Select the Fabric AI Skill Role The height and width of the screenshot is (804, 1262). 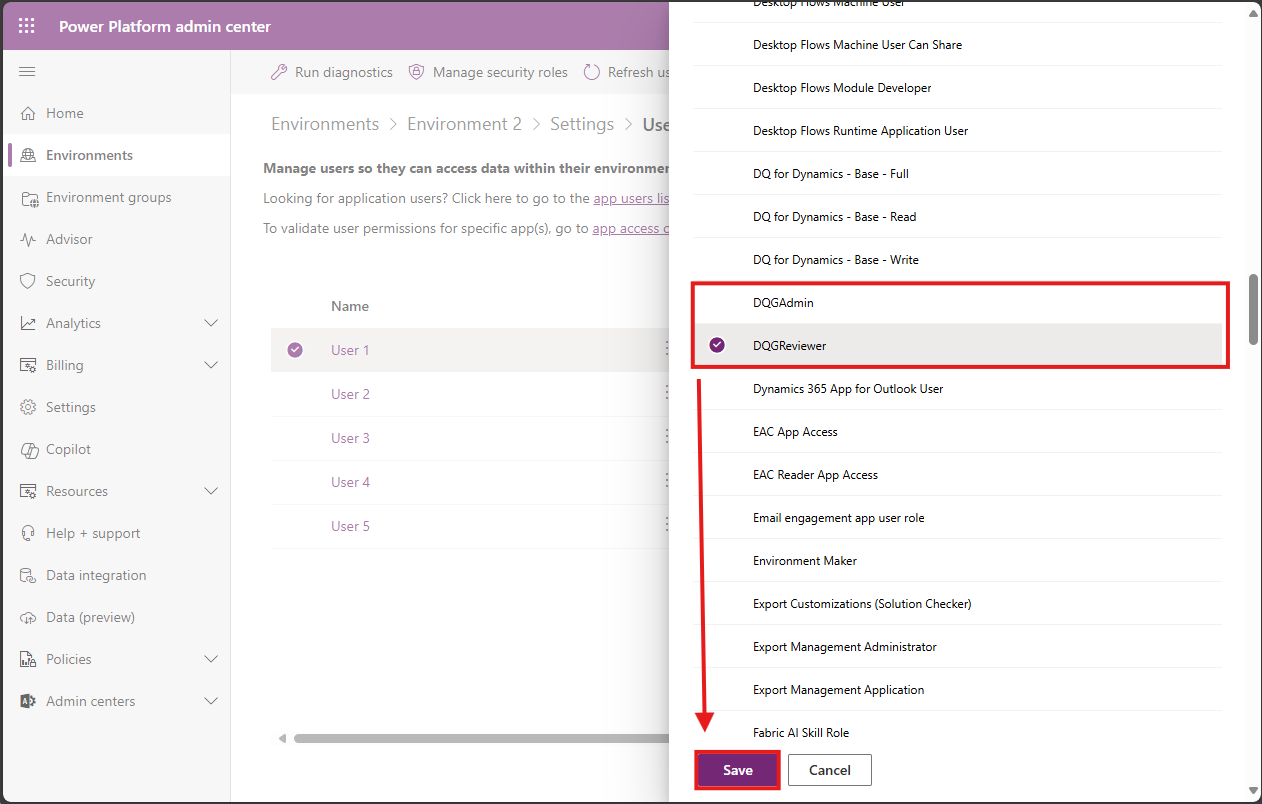pos(957,732)
